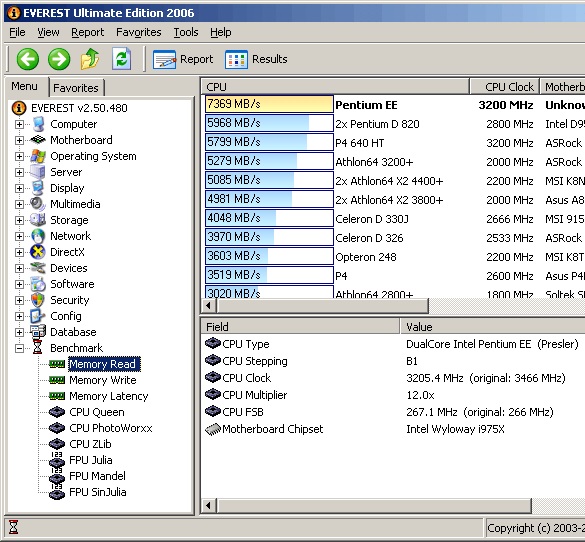Click the EVEREST v2.50.480 root info icon
This screenshot has width=585, height=542.
[x=19, y=108]
